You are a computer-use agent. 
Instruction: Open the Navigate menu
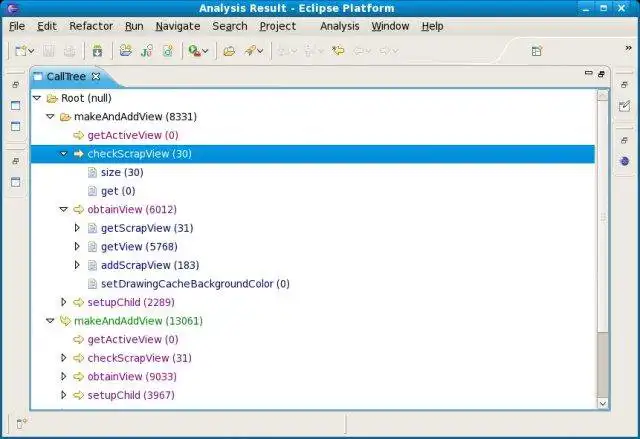pos(178,27)
